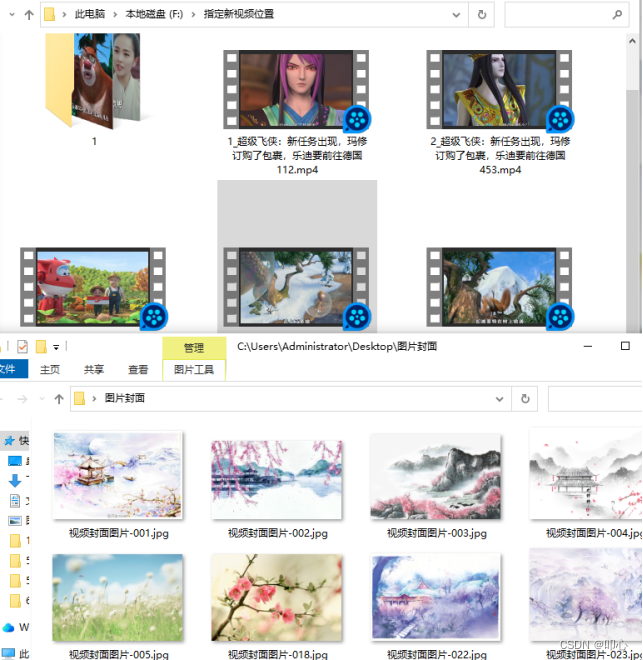Click search magnifier icon in upper window
This screenshot has height=660, width=643.
(617, 15)
